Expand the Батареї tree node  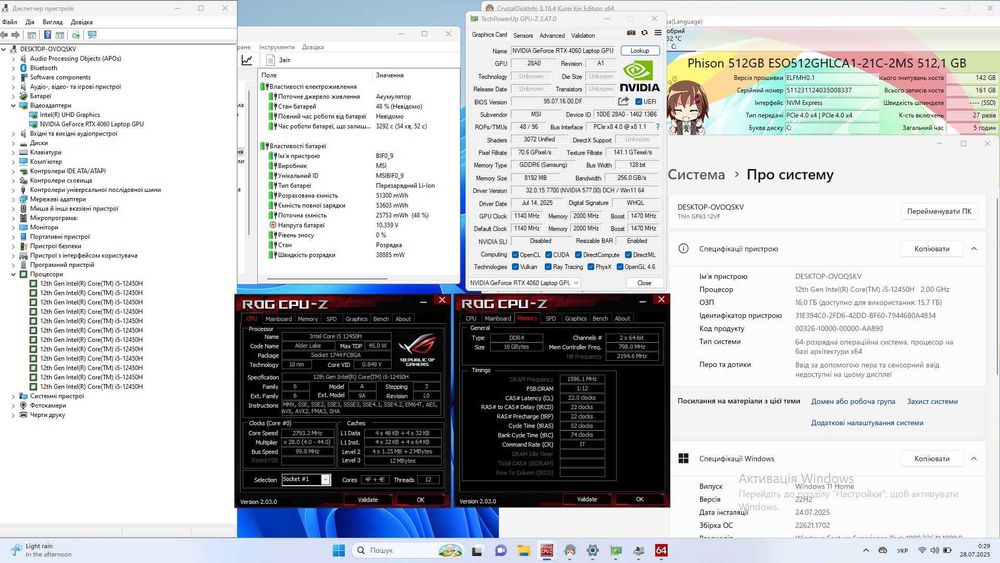click(13, 96)
